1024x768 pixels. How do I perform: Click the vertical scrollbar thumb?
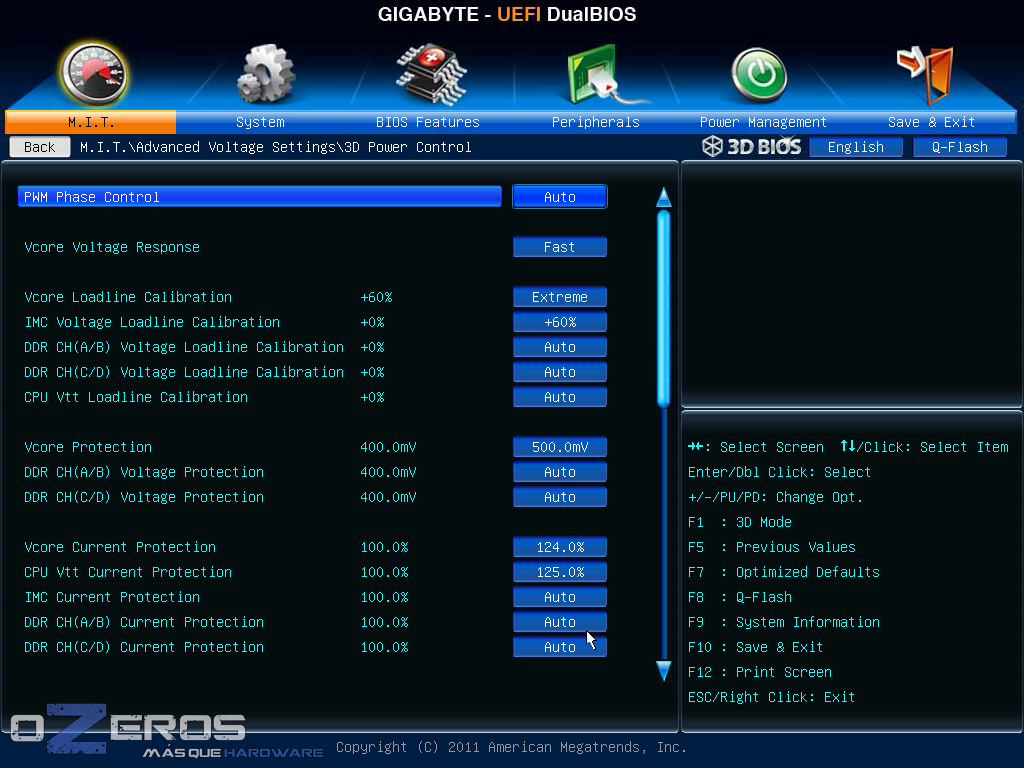click(663, 305)
